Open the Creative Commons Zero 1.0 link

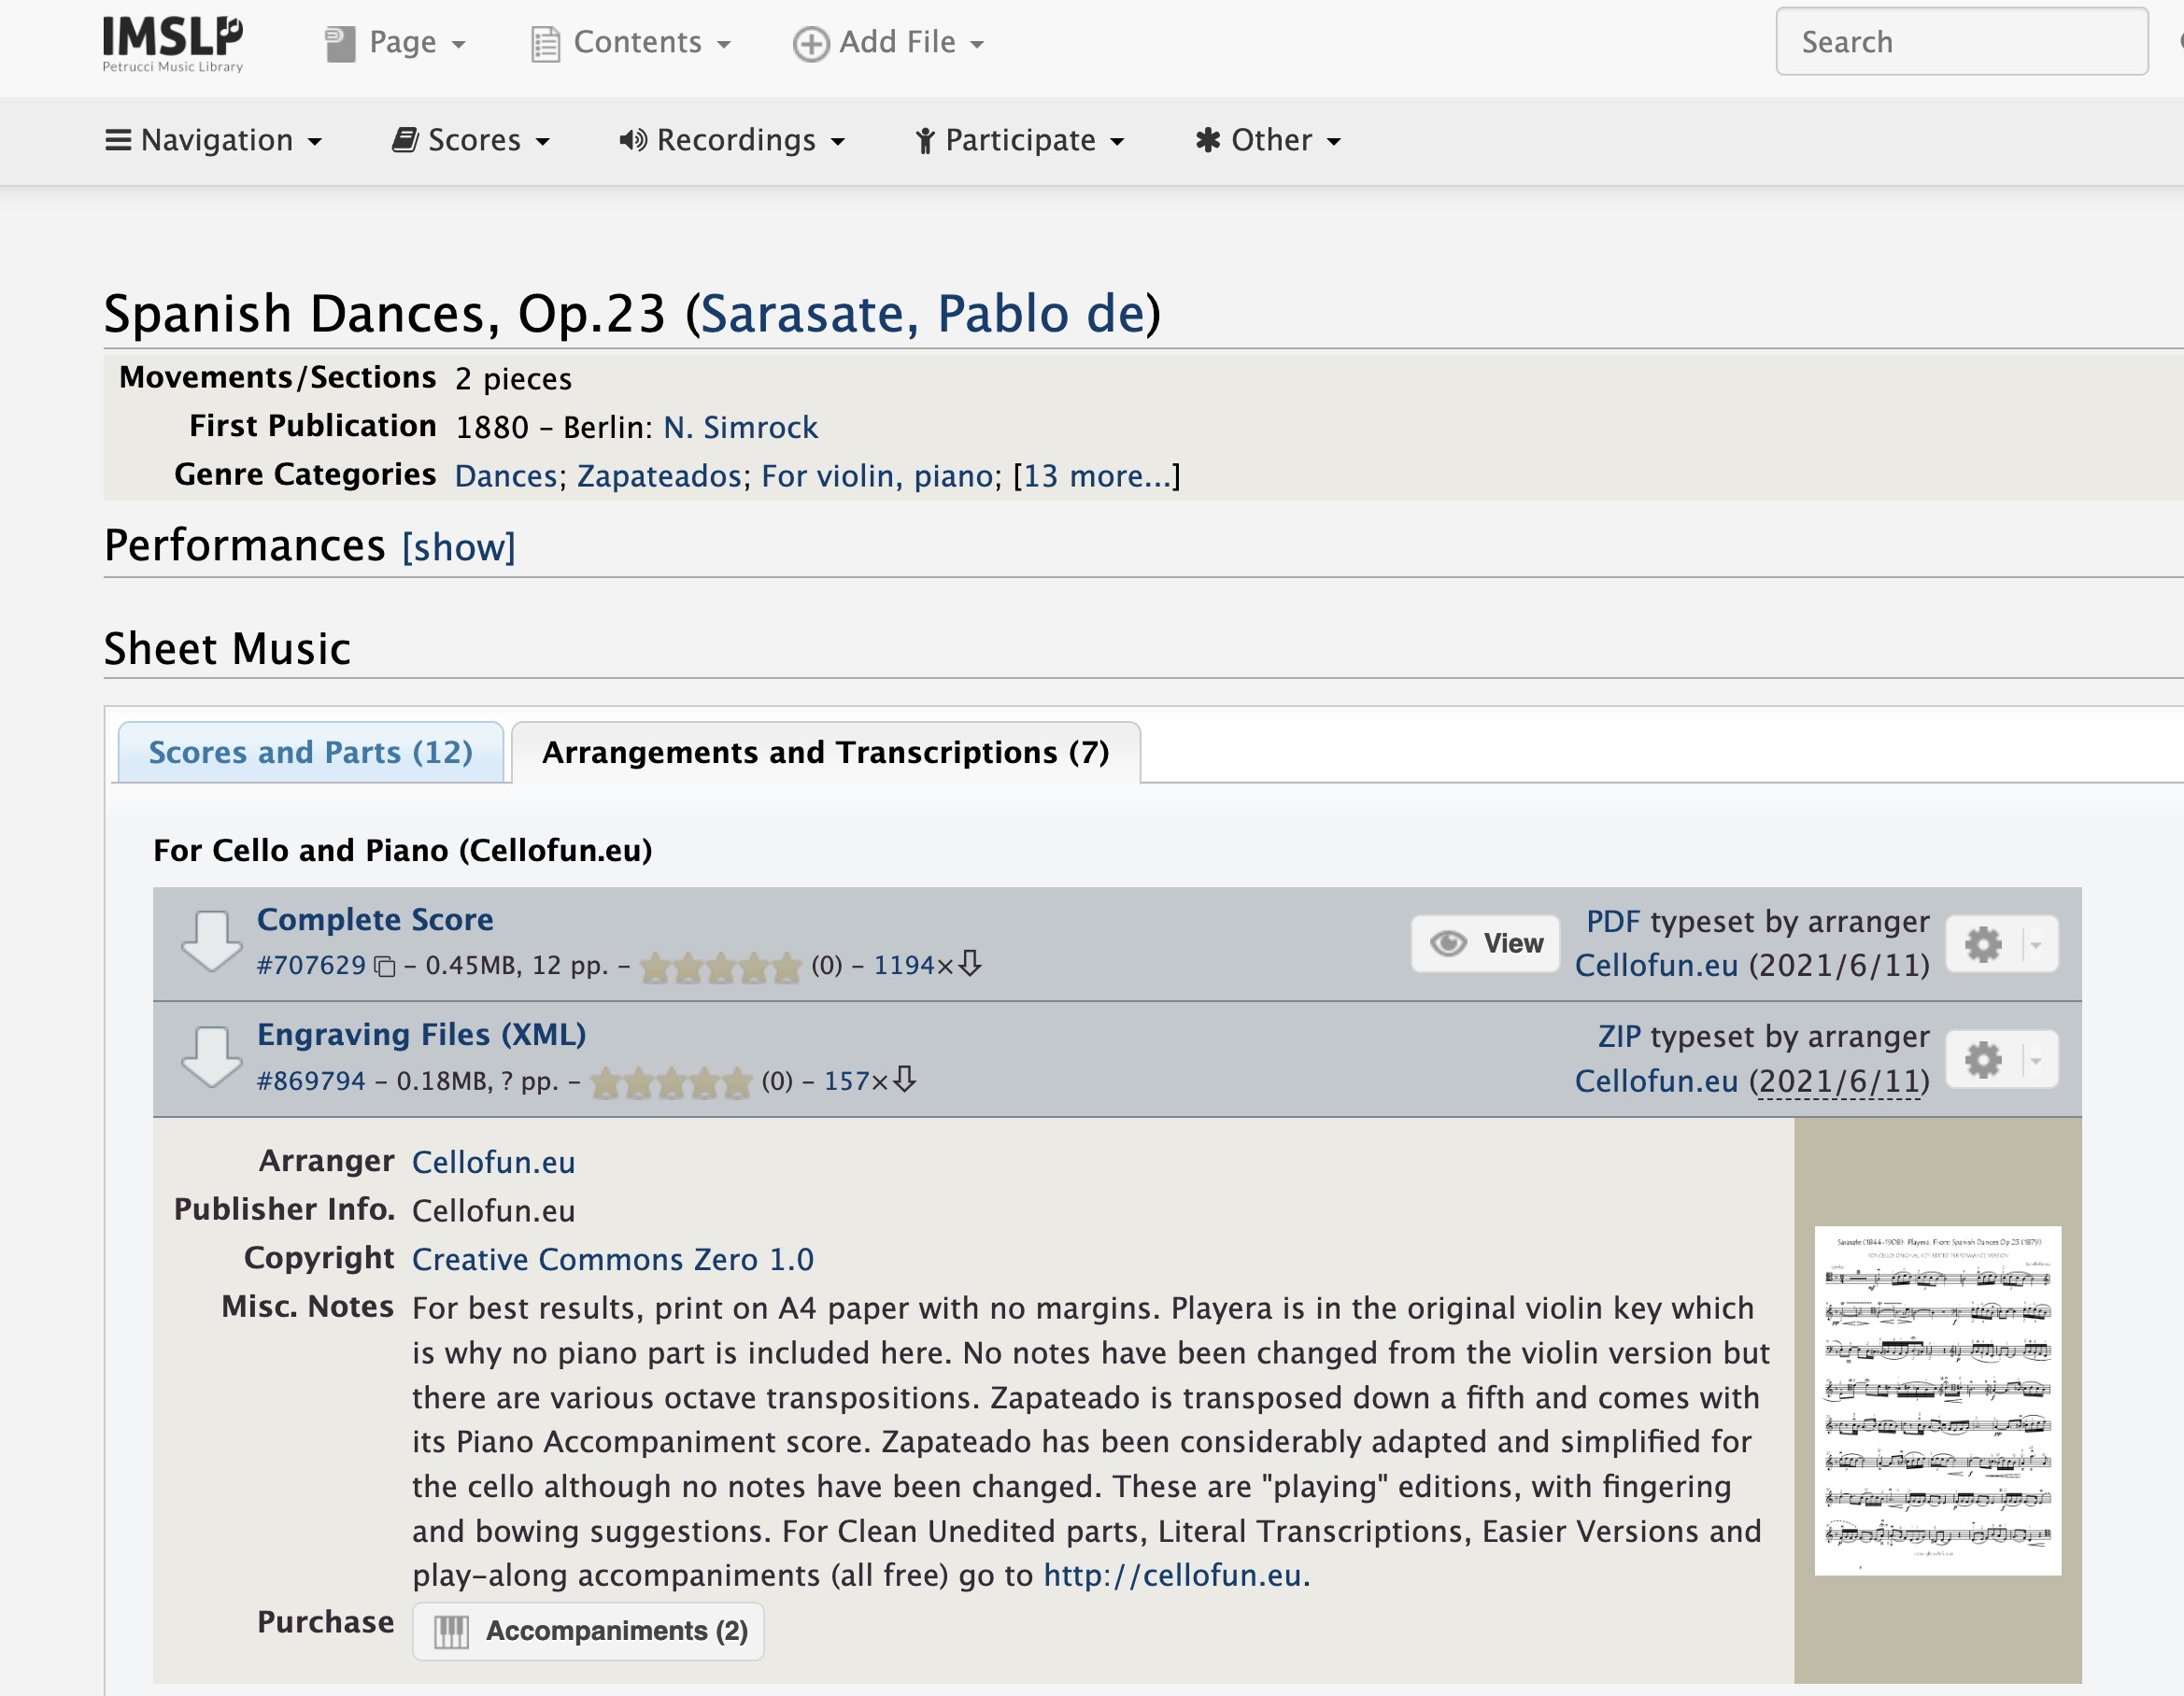[613, 1260]
